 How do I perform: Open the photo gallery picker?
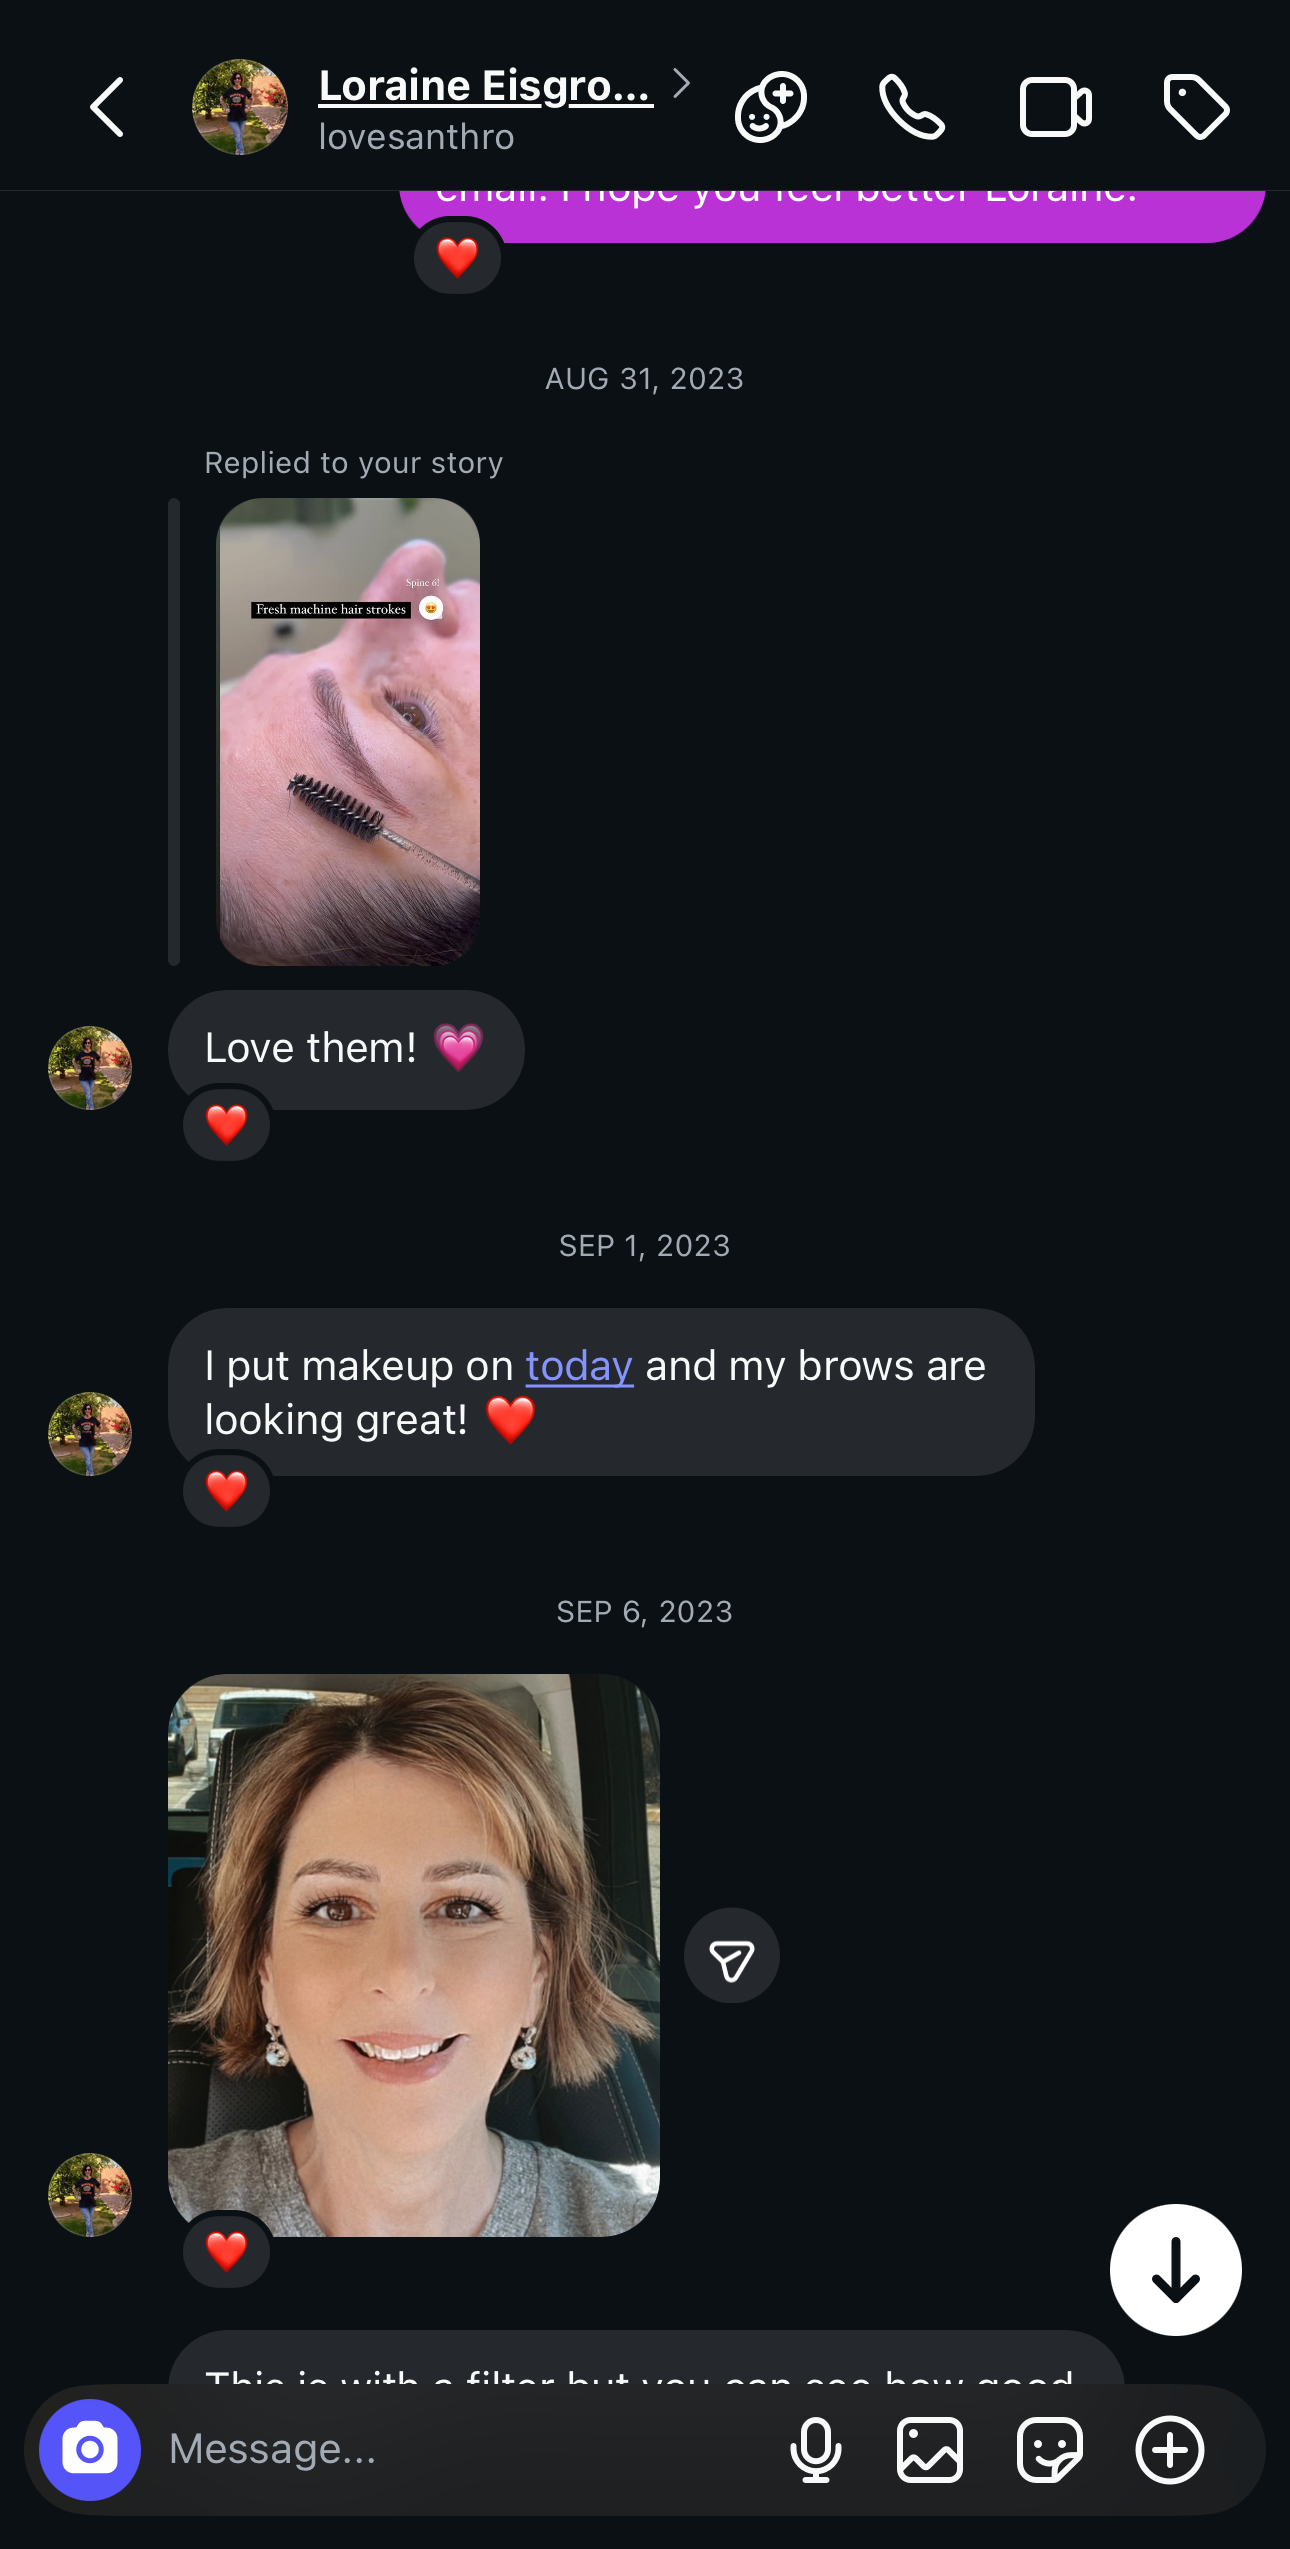930,2449
